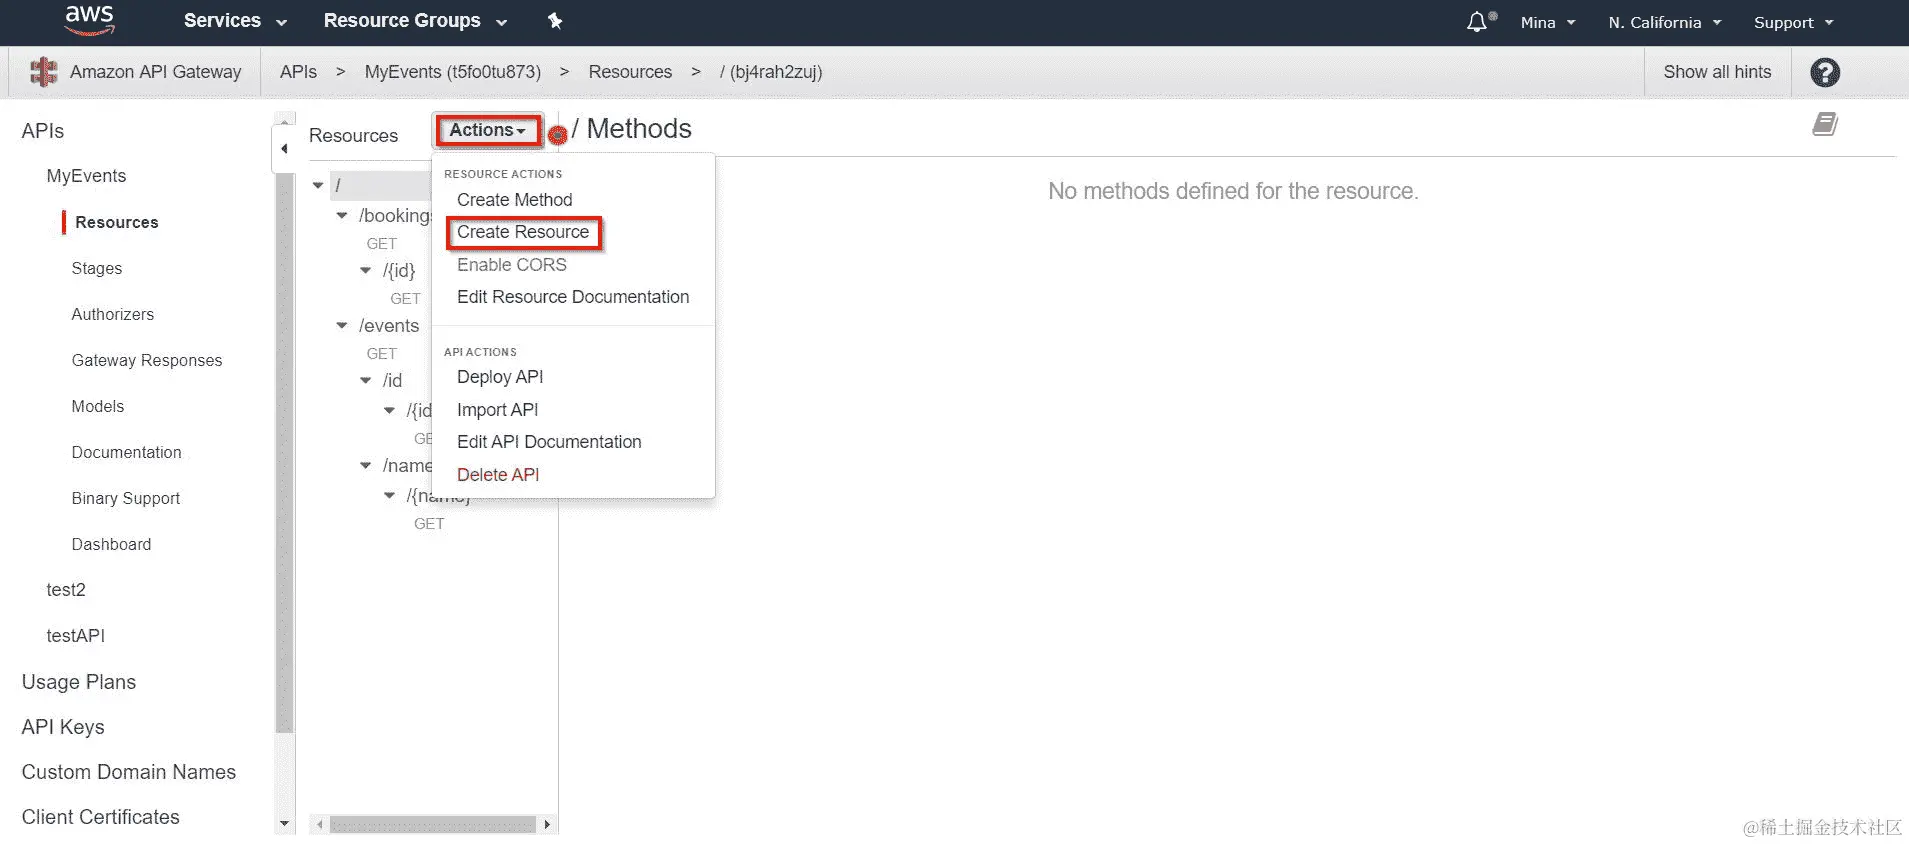Open API Keys
The image size is (1909, 844).
63,727
